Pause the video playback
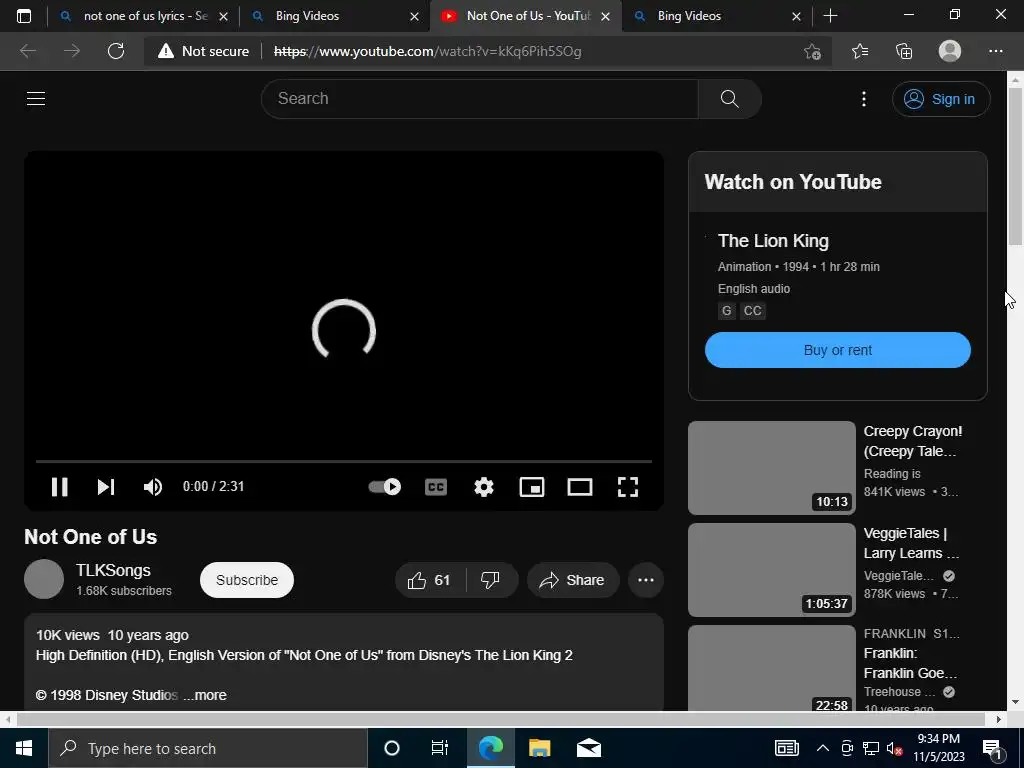The width and height of the screenshot is (1024, 768). click(59, 487)
